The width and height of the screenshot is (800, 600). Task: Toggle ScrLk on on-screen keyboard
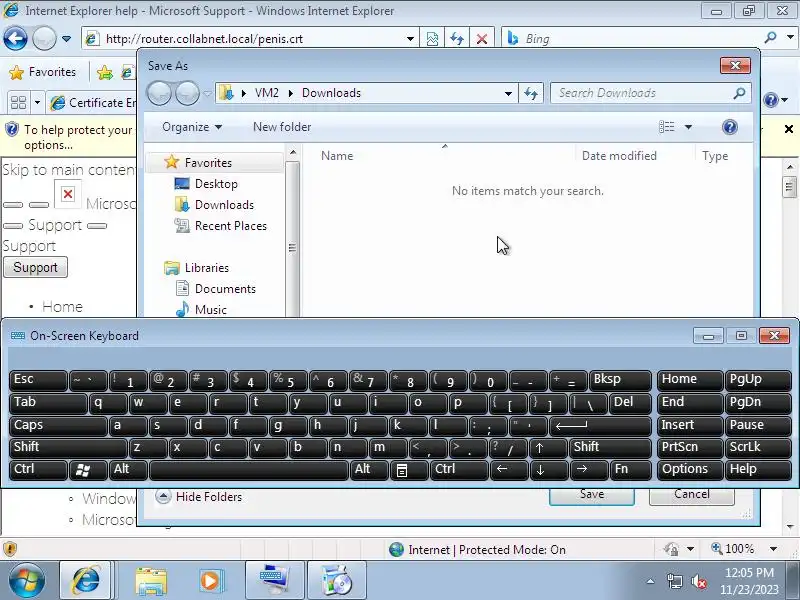758,447
